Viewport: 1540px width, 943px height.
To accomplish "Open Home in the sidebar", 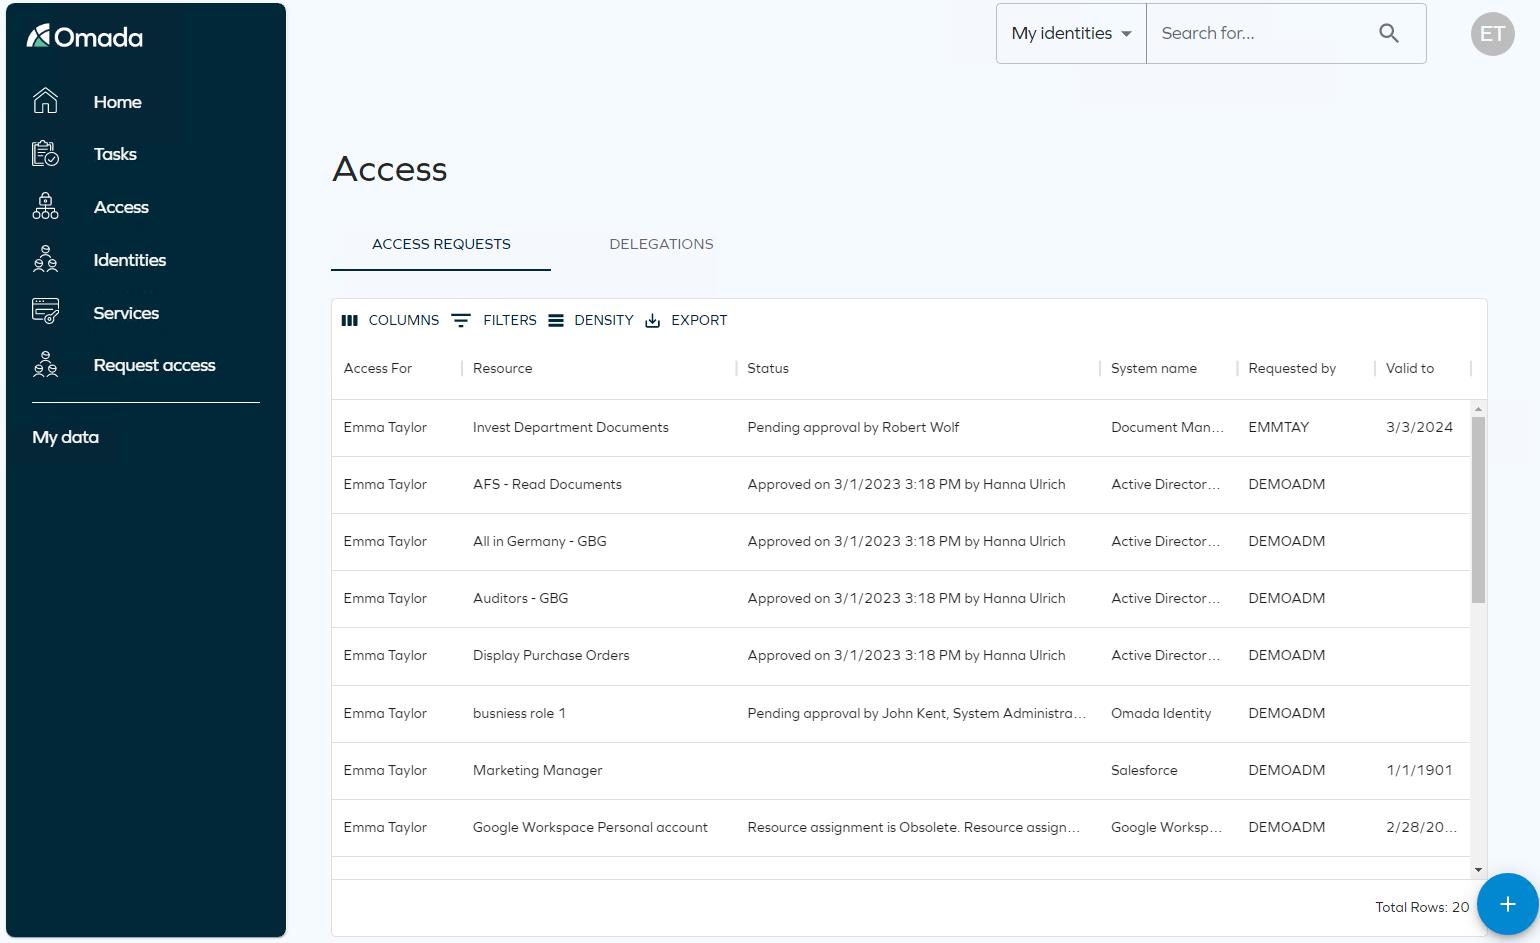I will click(117, 102).
